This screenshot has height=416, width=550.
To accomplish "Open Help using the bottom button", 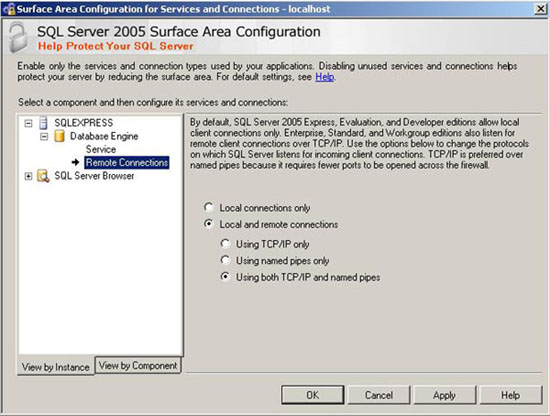I will click(x=510, y=395).
